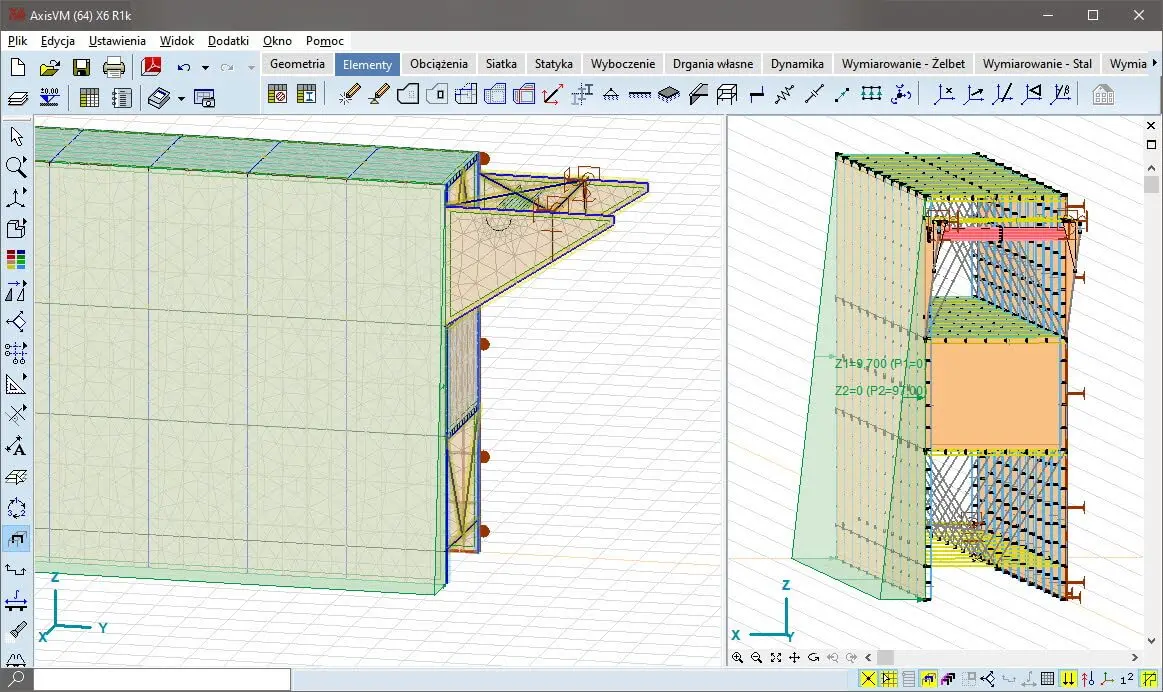Open the Widok menu
The height and width of the screenshot is (692, 1163).
pos(176,41)
